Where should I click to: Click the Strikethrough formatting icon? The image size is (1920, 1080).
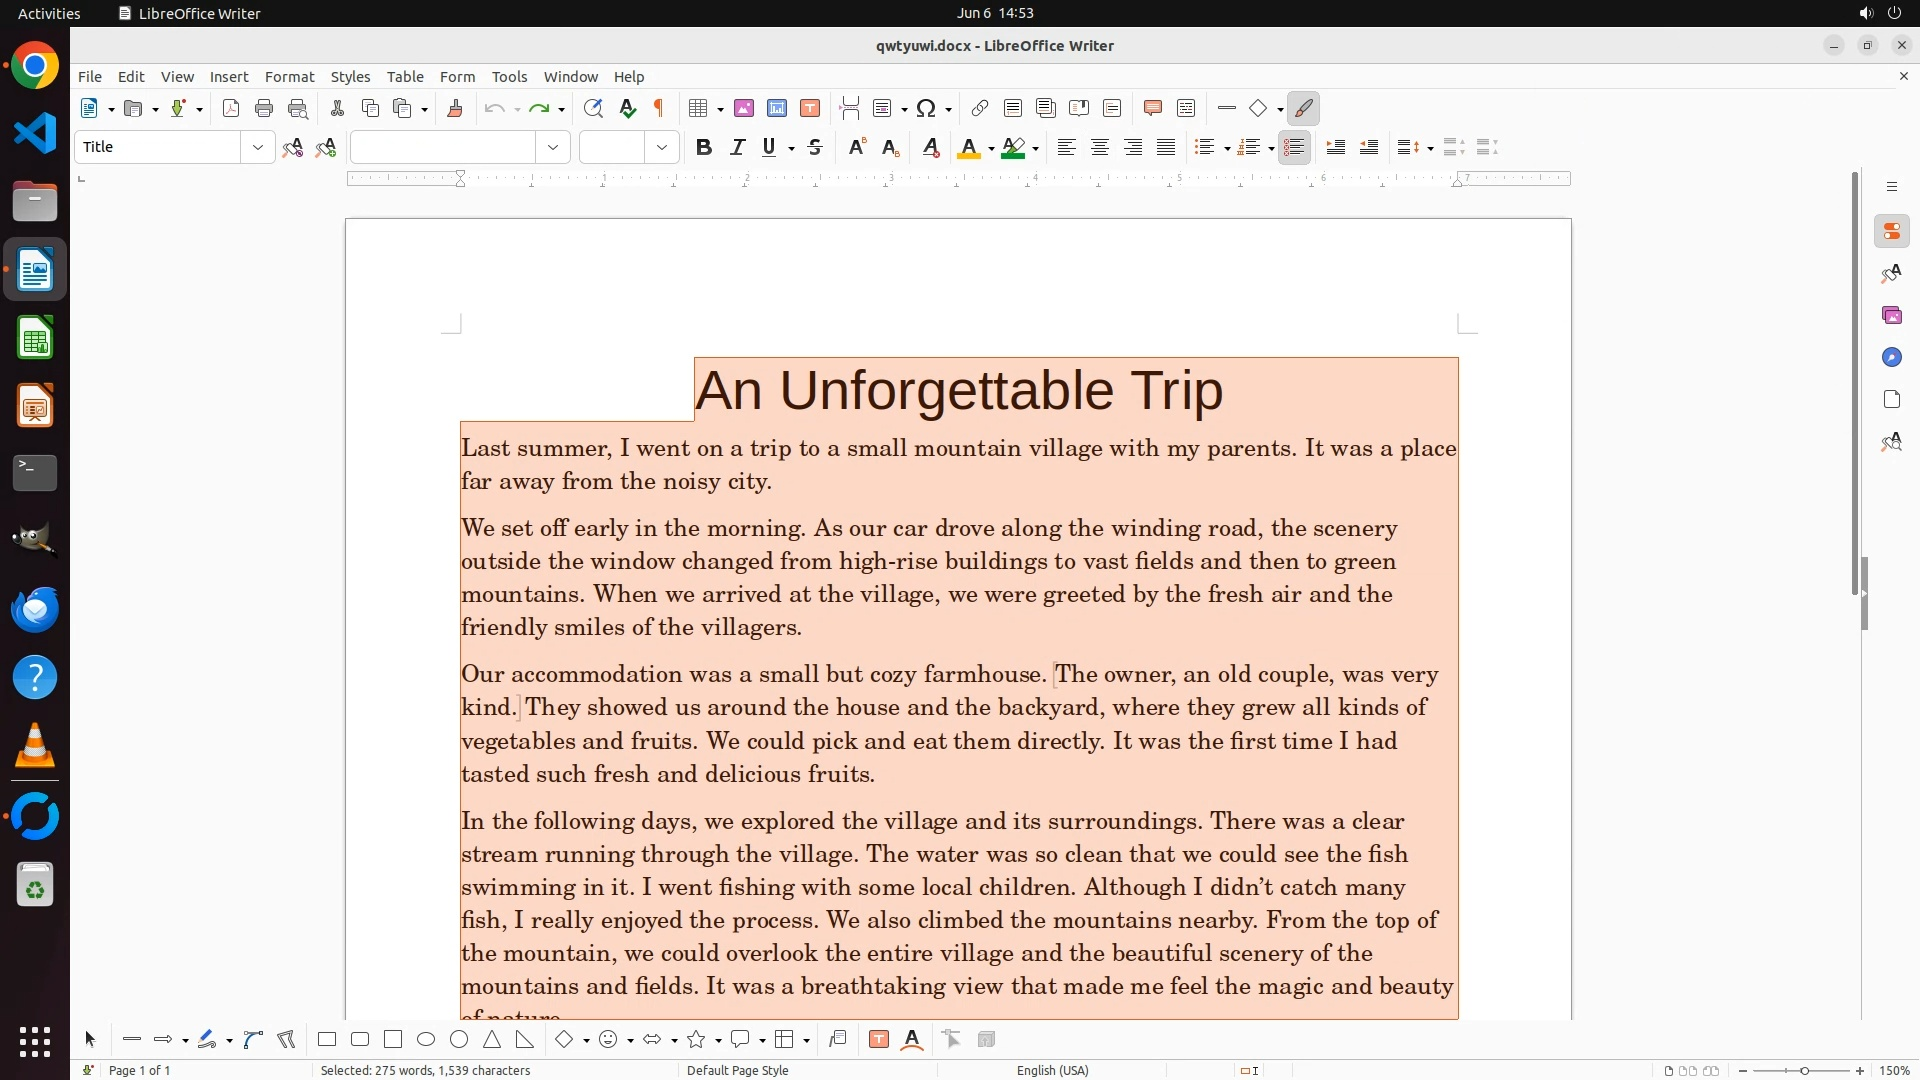(815, 148)
